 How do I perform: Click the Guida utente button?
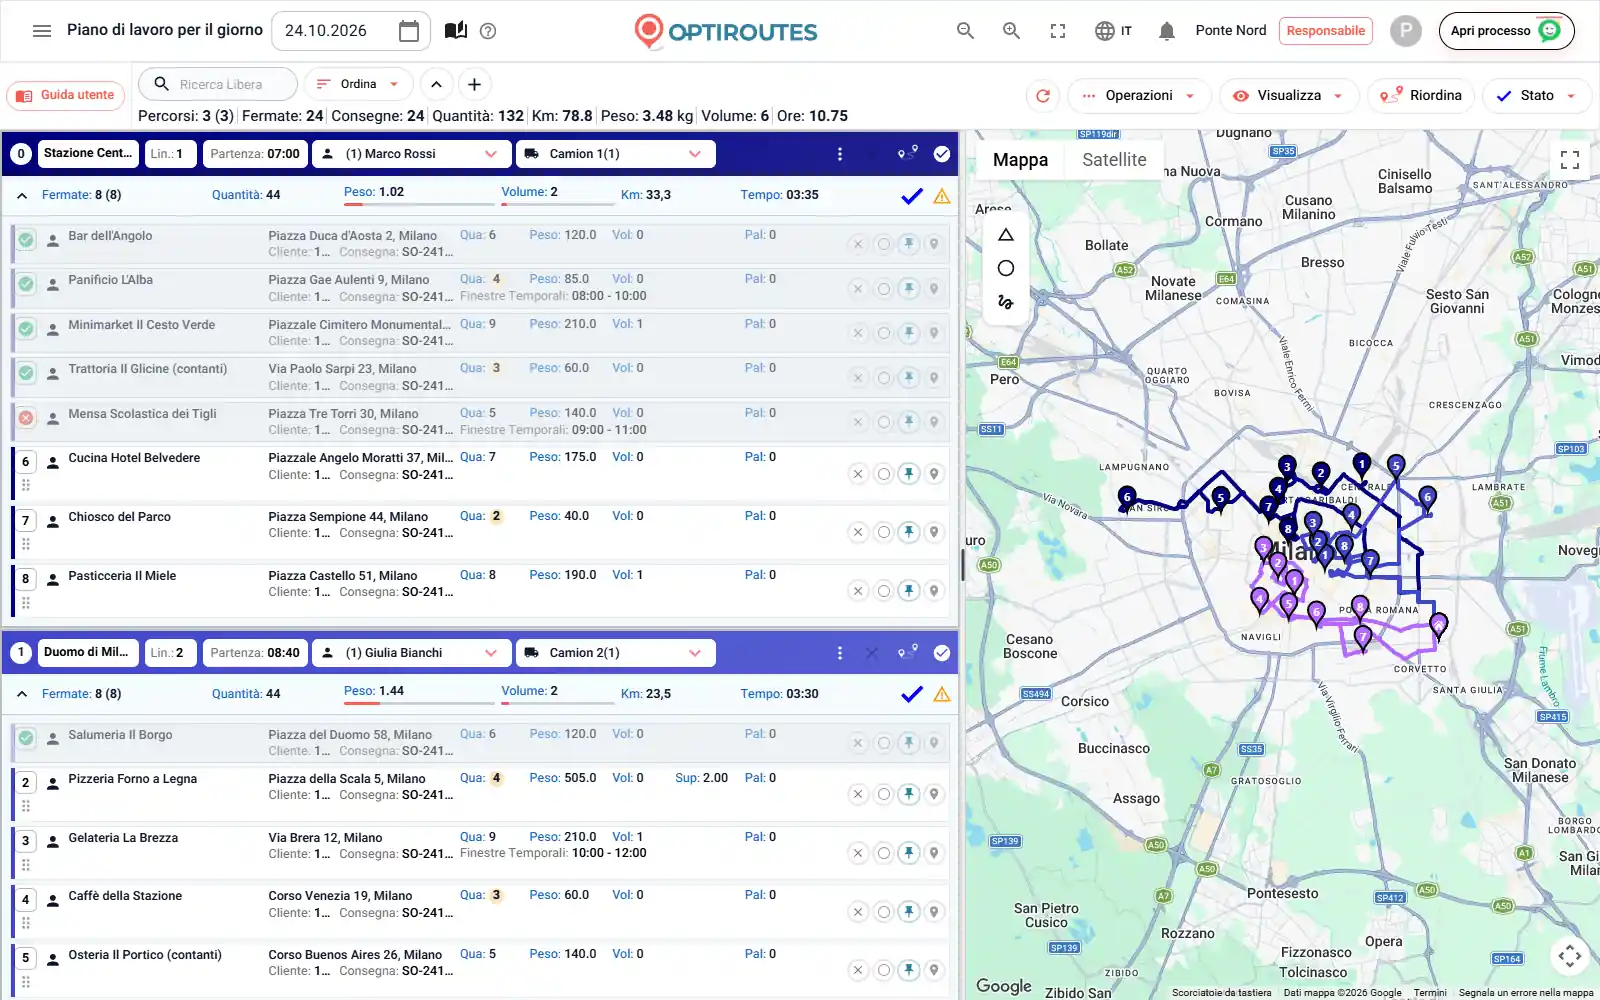coord(66,96)
